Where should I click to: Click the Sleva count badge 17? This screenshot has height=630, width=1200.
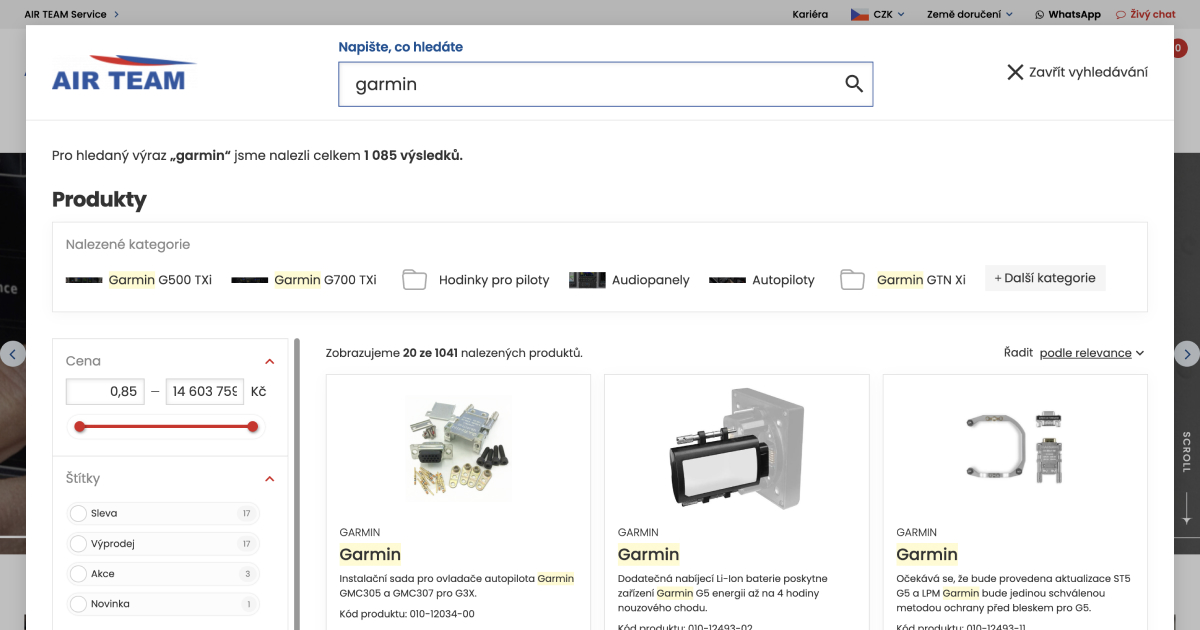tap(246, 514)
